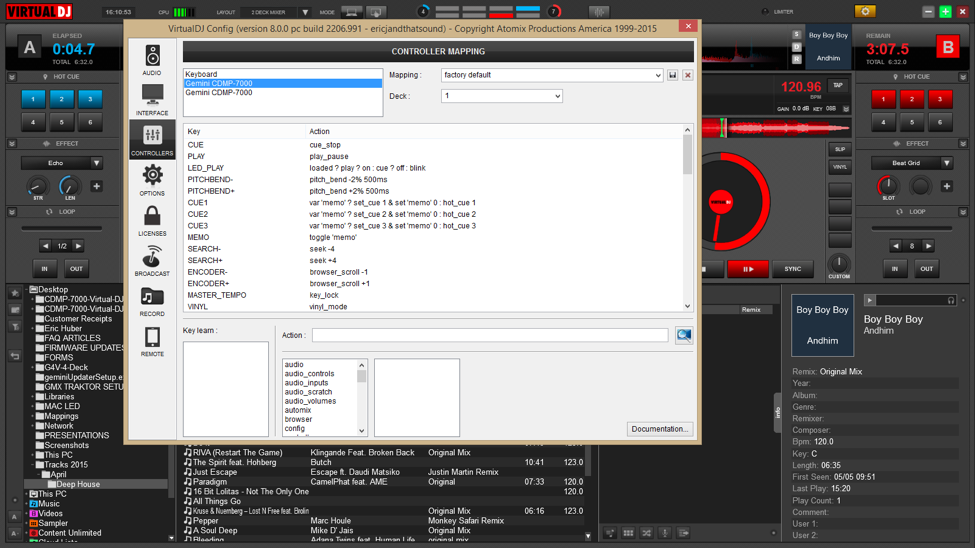Open the Remote section

152,340
